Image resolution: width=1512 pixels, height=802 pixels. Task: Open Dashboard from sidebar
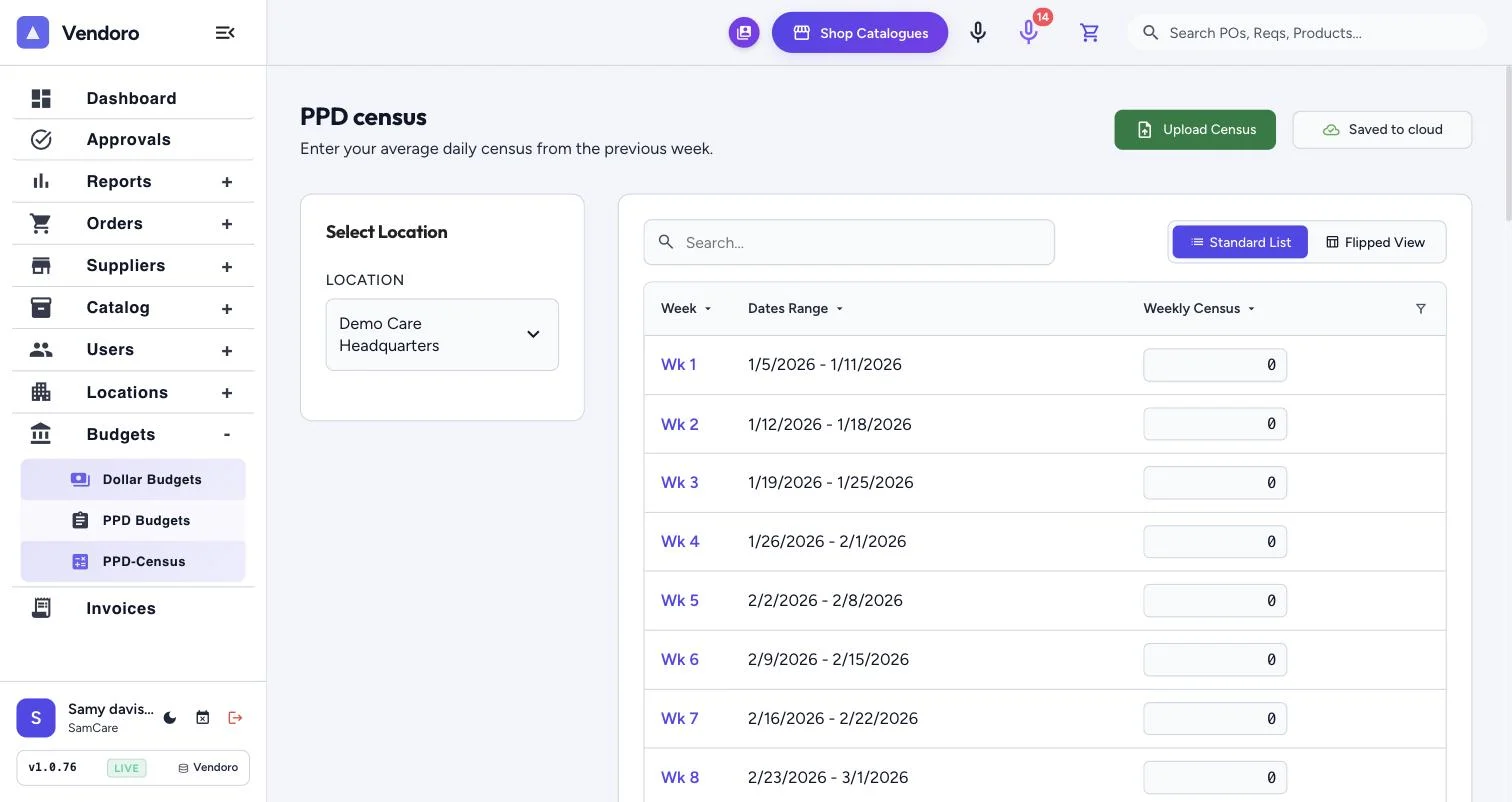pyautogui.click(x=133, y=98)
